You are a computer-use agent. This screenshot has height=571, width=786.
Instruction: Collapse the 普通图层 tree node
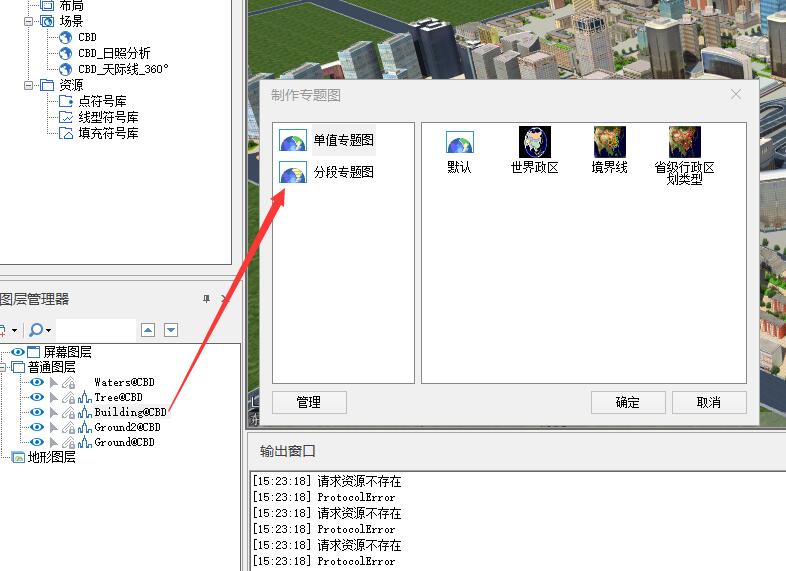tap(2, 367)
